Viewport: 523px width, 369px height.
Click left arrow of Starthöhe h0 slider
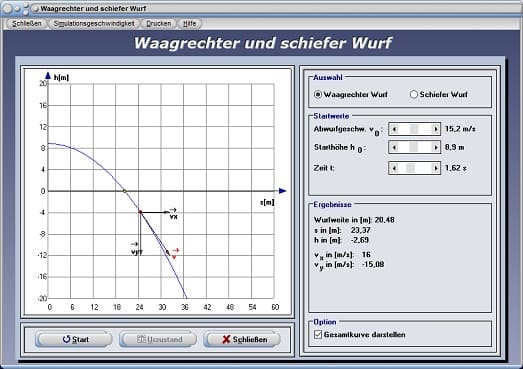pyautogui.click(x=394, y=147)
